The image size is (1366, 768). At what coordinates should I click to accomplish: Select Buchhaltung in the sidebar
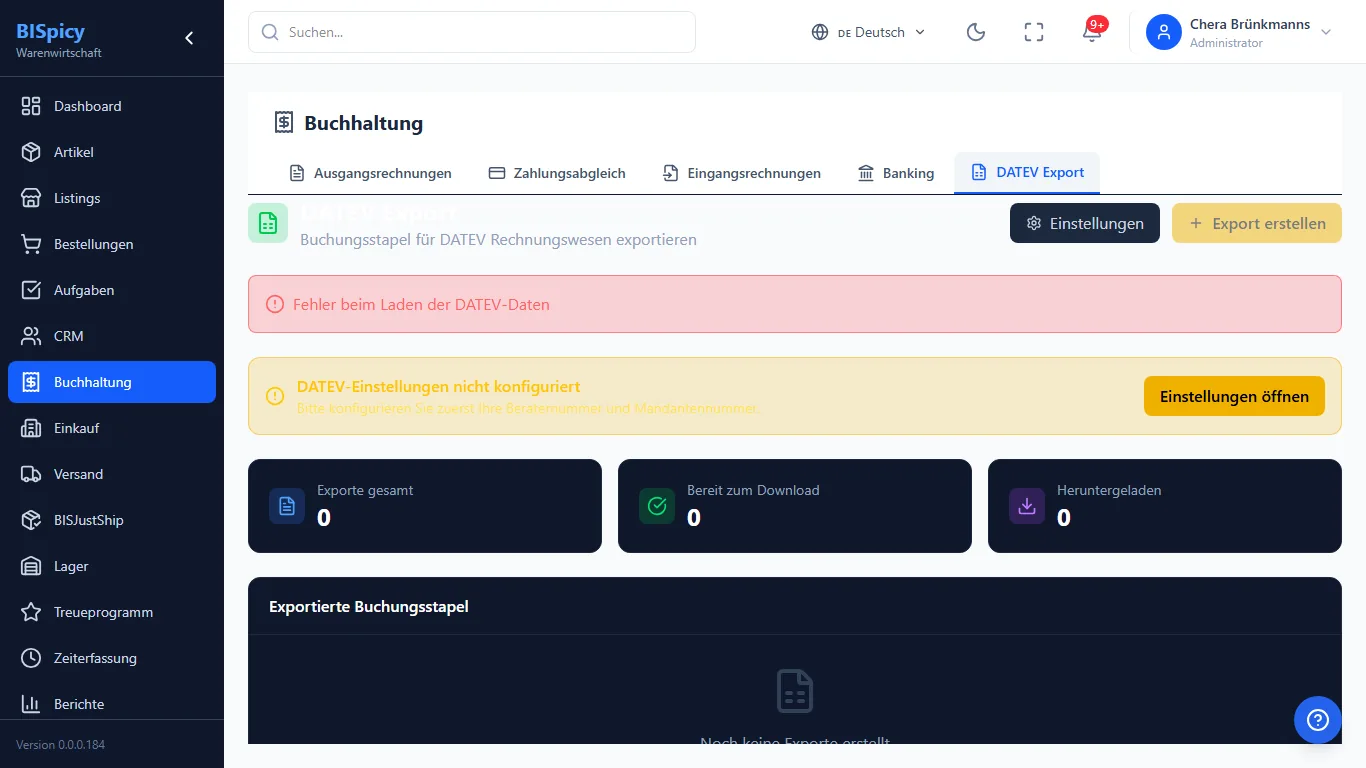(x=112, y=382)
